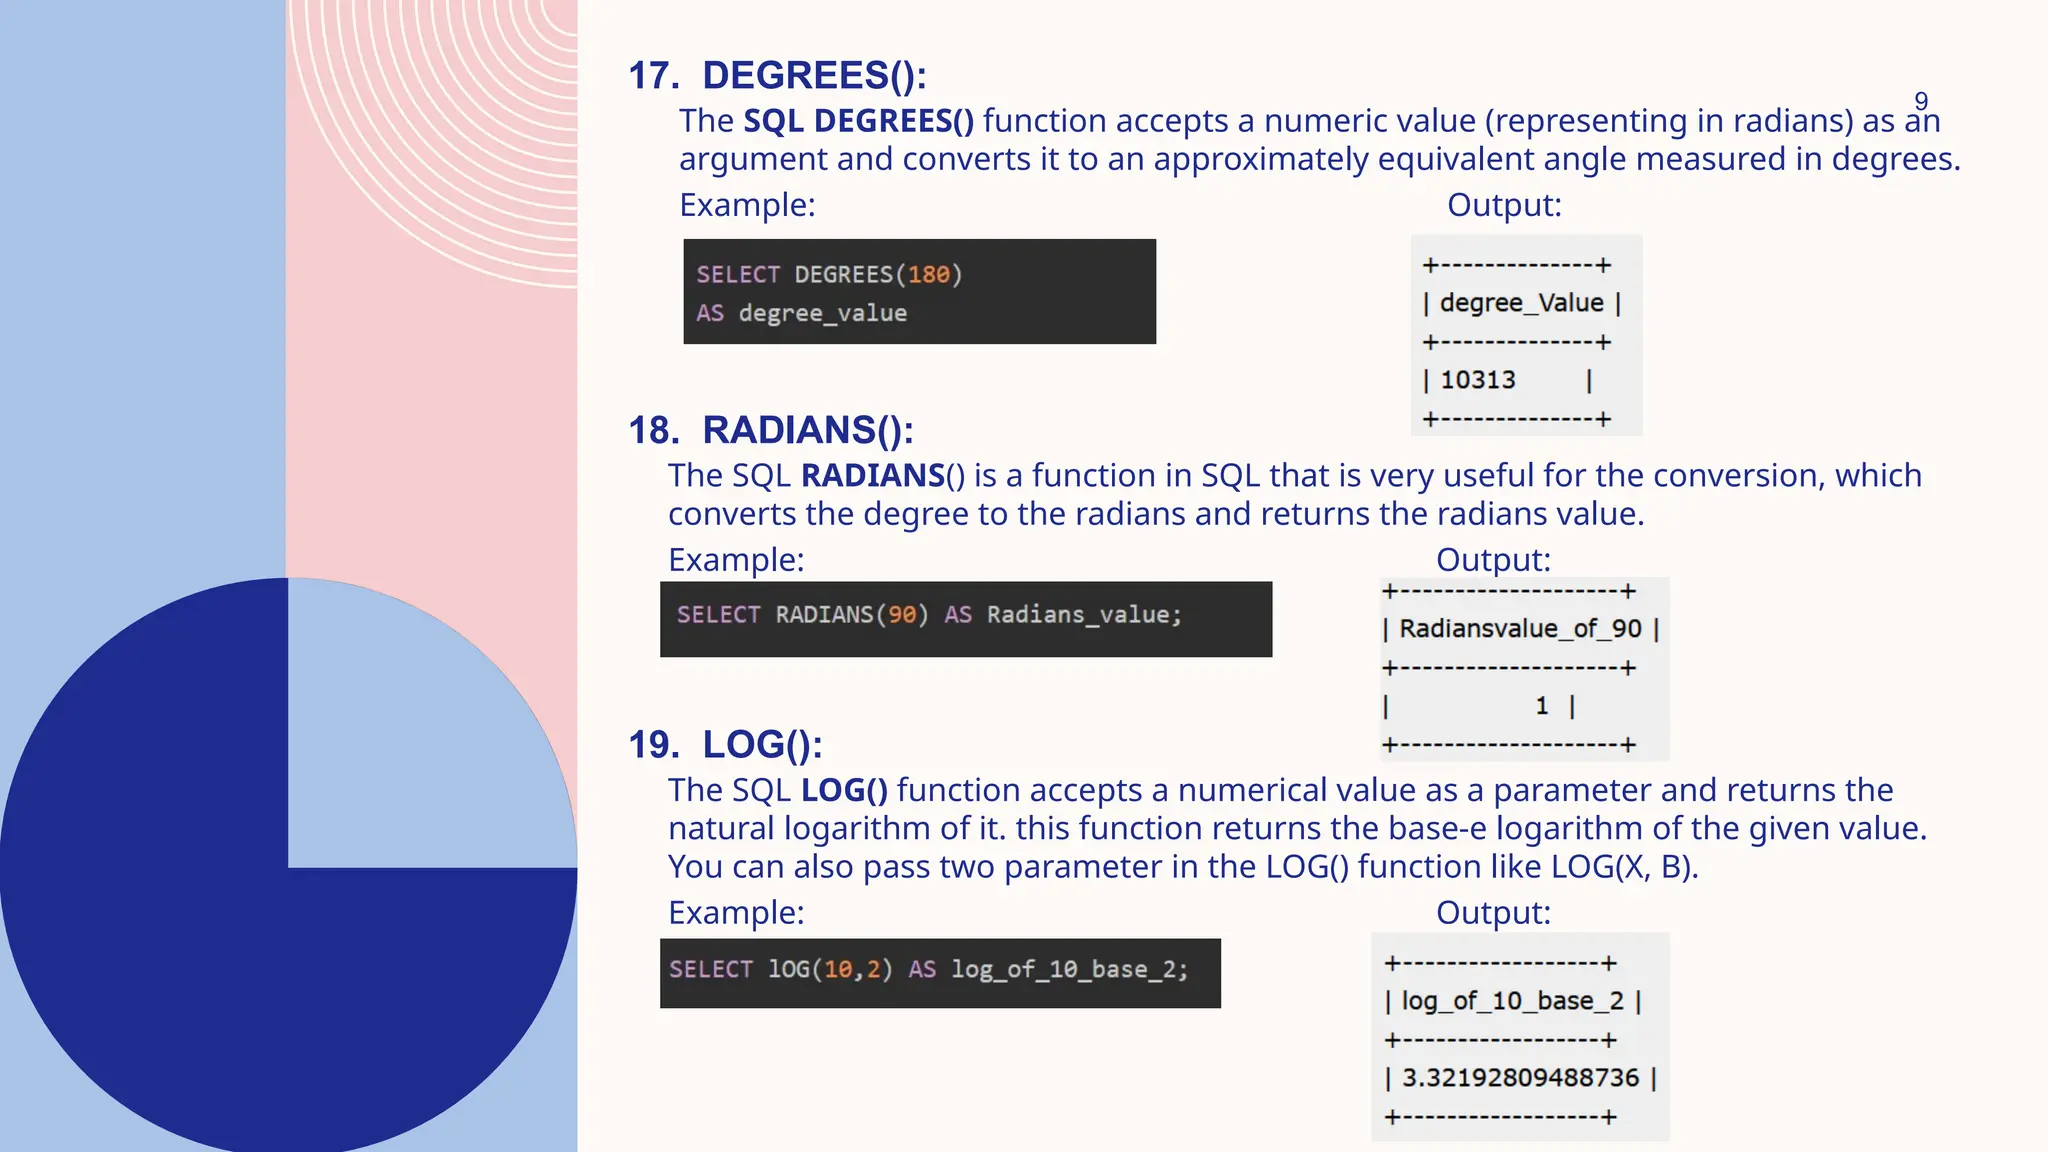2048x1152 pixels.
Task: Click 'LOG(X, B).' at the paragraph end
Action: [x=1624, y=867]
